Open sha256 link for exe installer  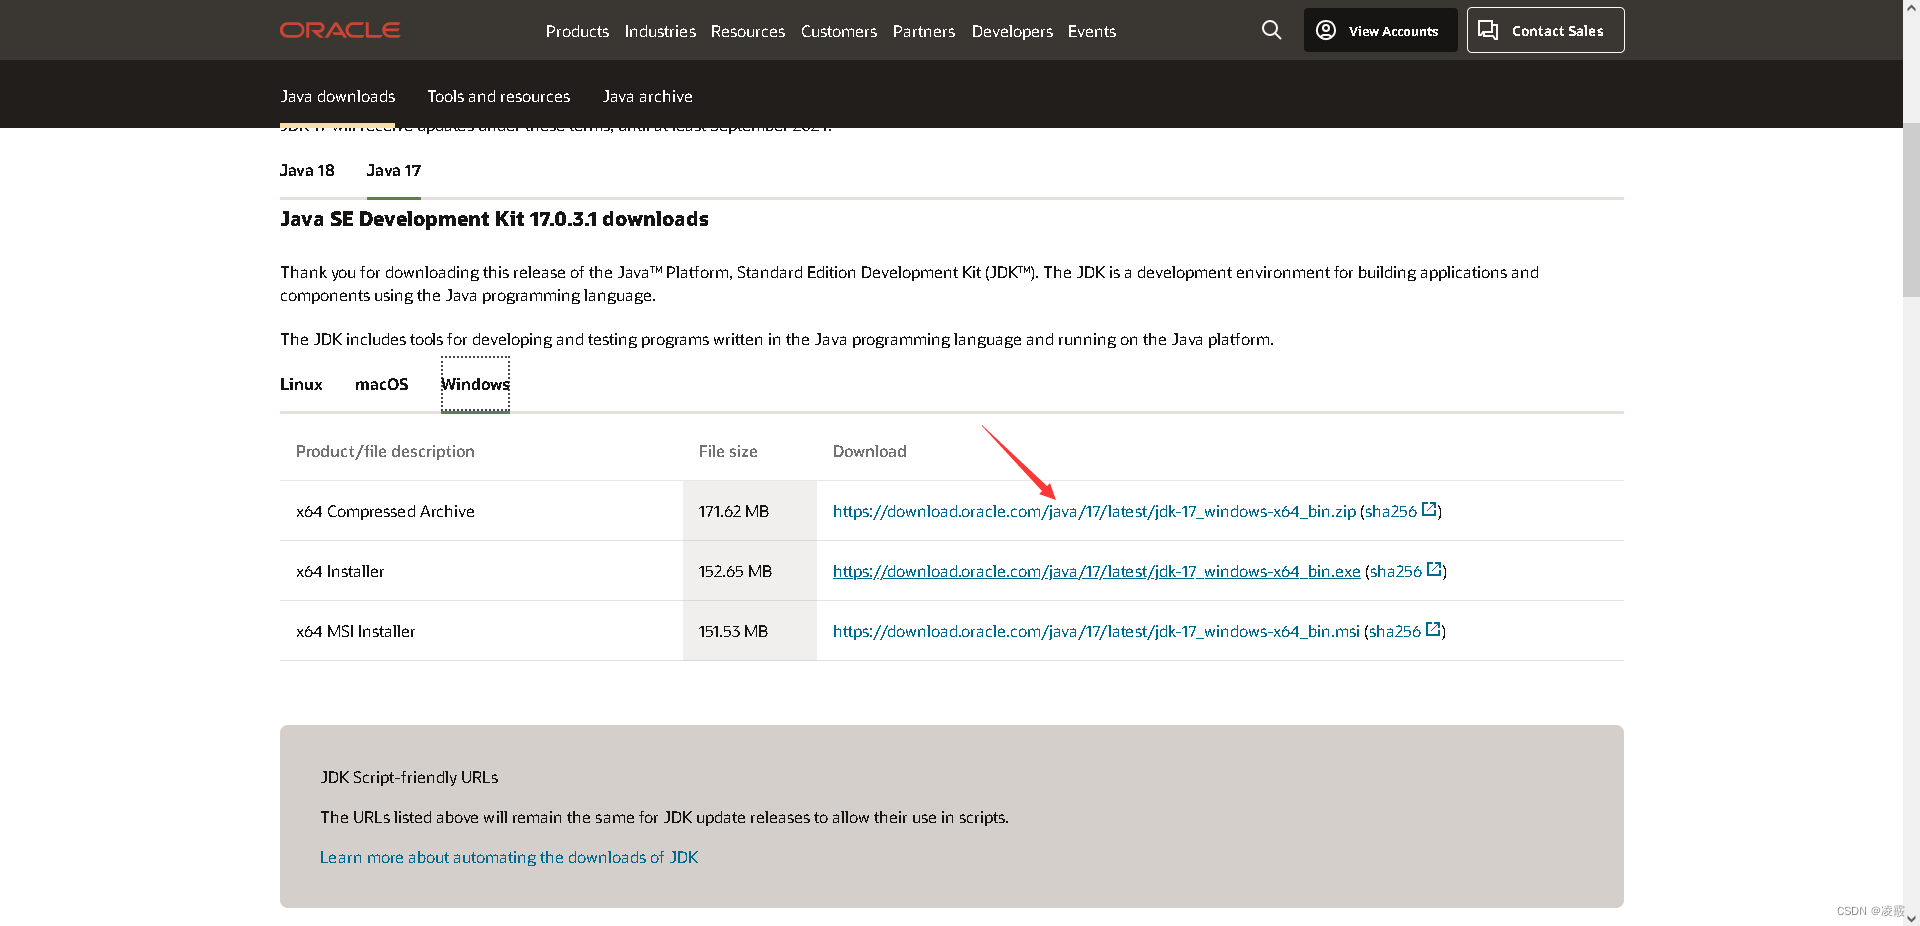pyautogui.click(x=1396, y=571)
